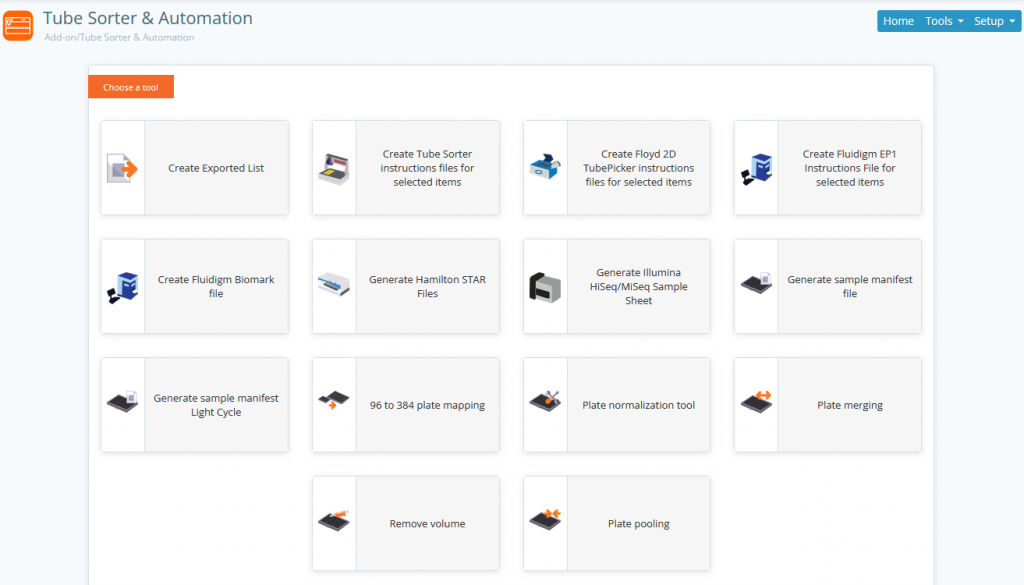Viewport: 1024px width, 585px height.
Task: Click the Plate normalization tool icon
Action: click(x=545, y=401)
